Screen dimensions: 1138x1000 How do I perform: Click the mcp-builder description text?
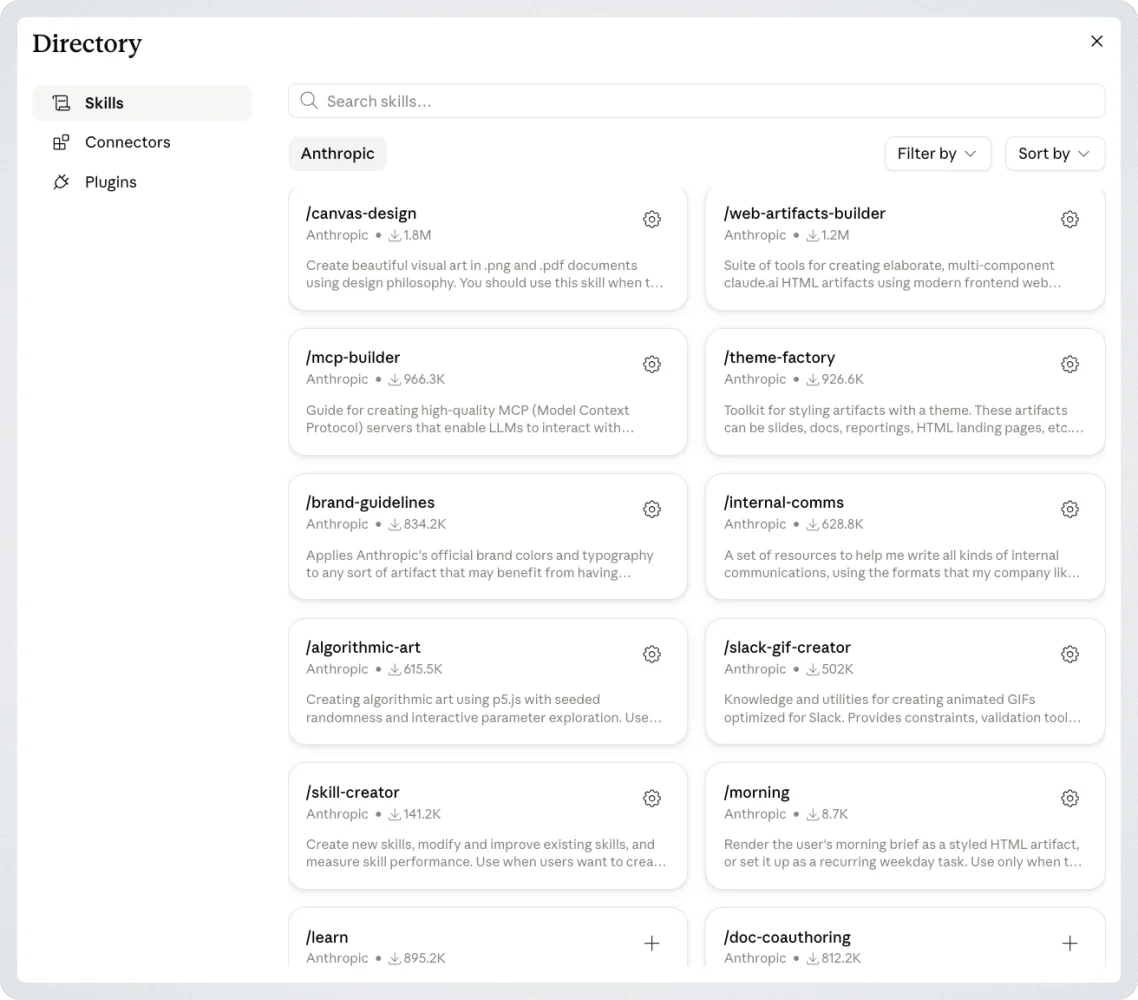point(470,419)
